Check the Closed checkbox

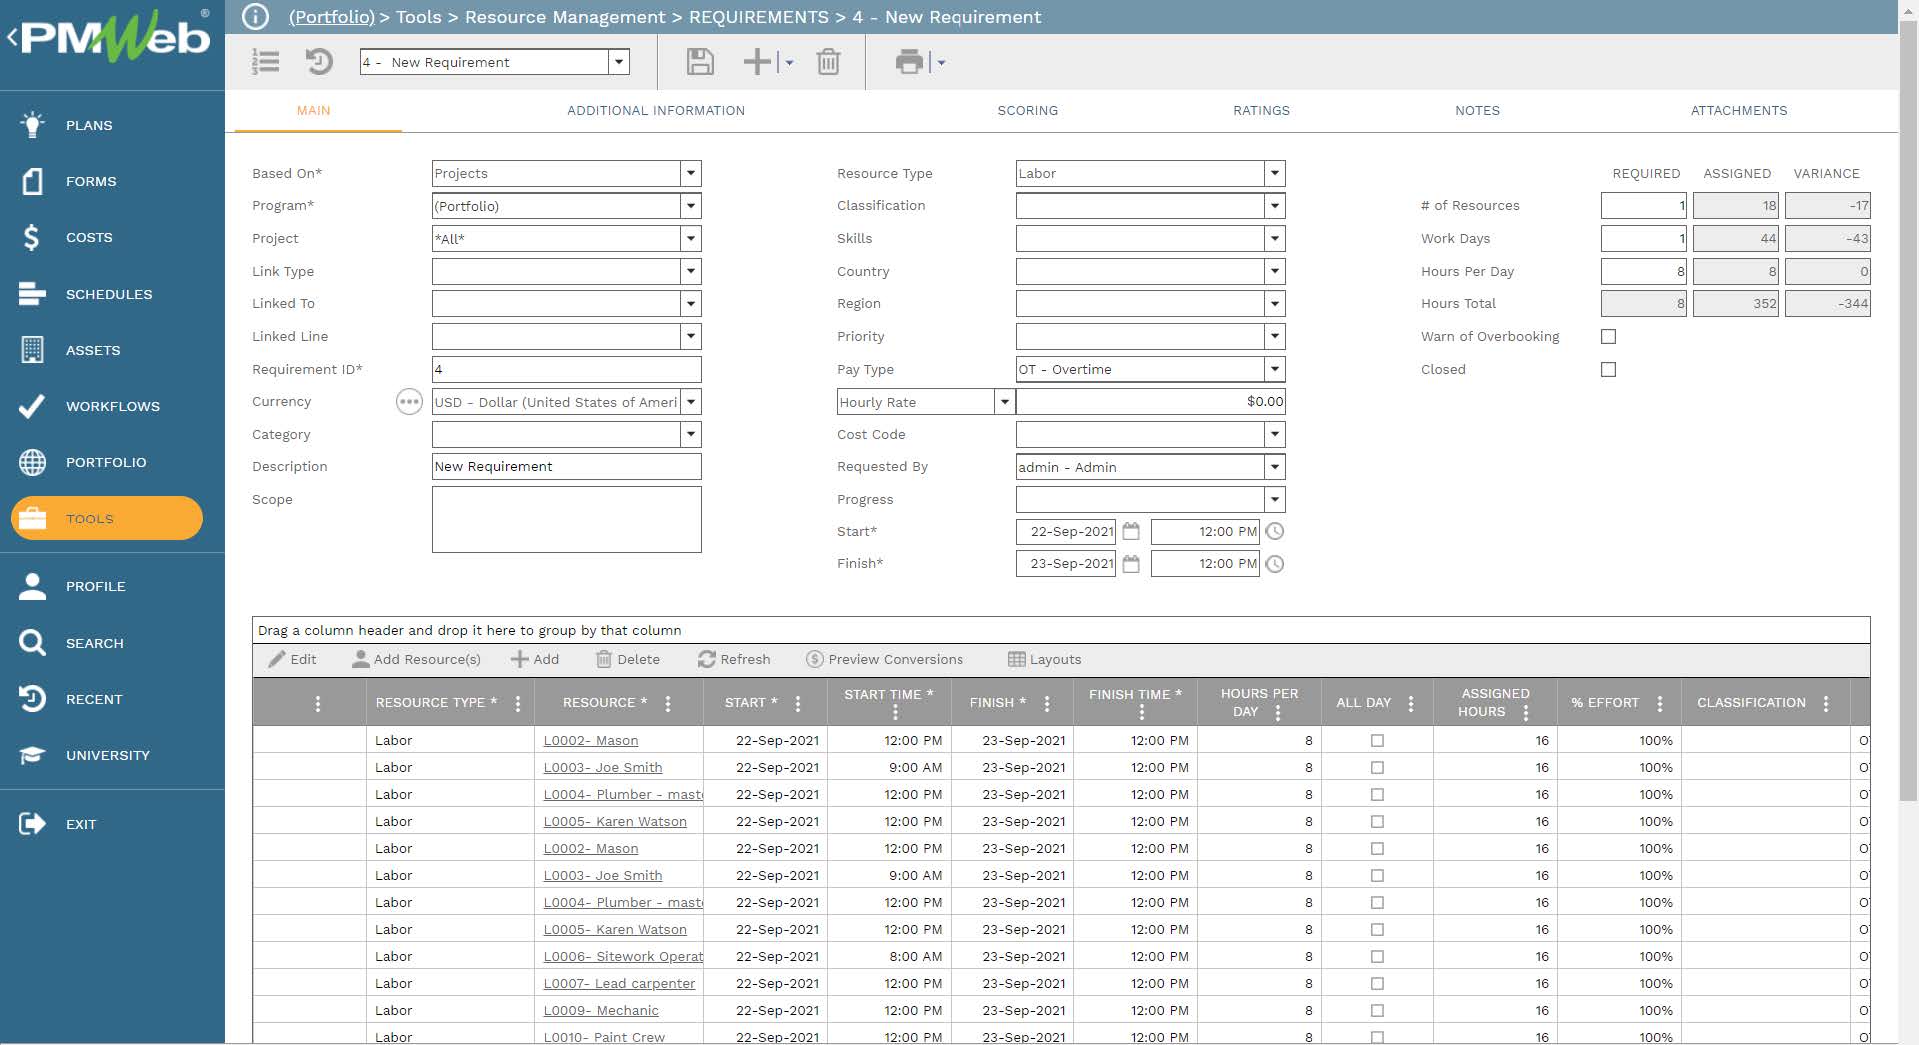(1608, 369)
